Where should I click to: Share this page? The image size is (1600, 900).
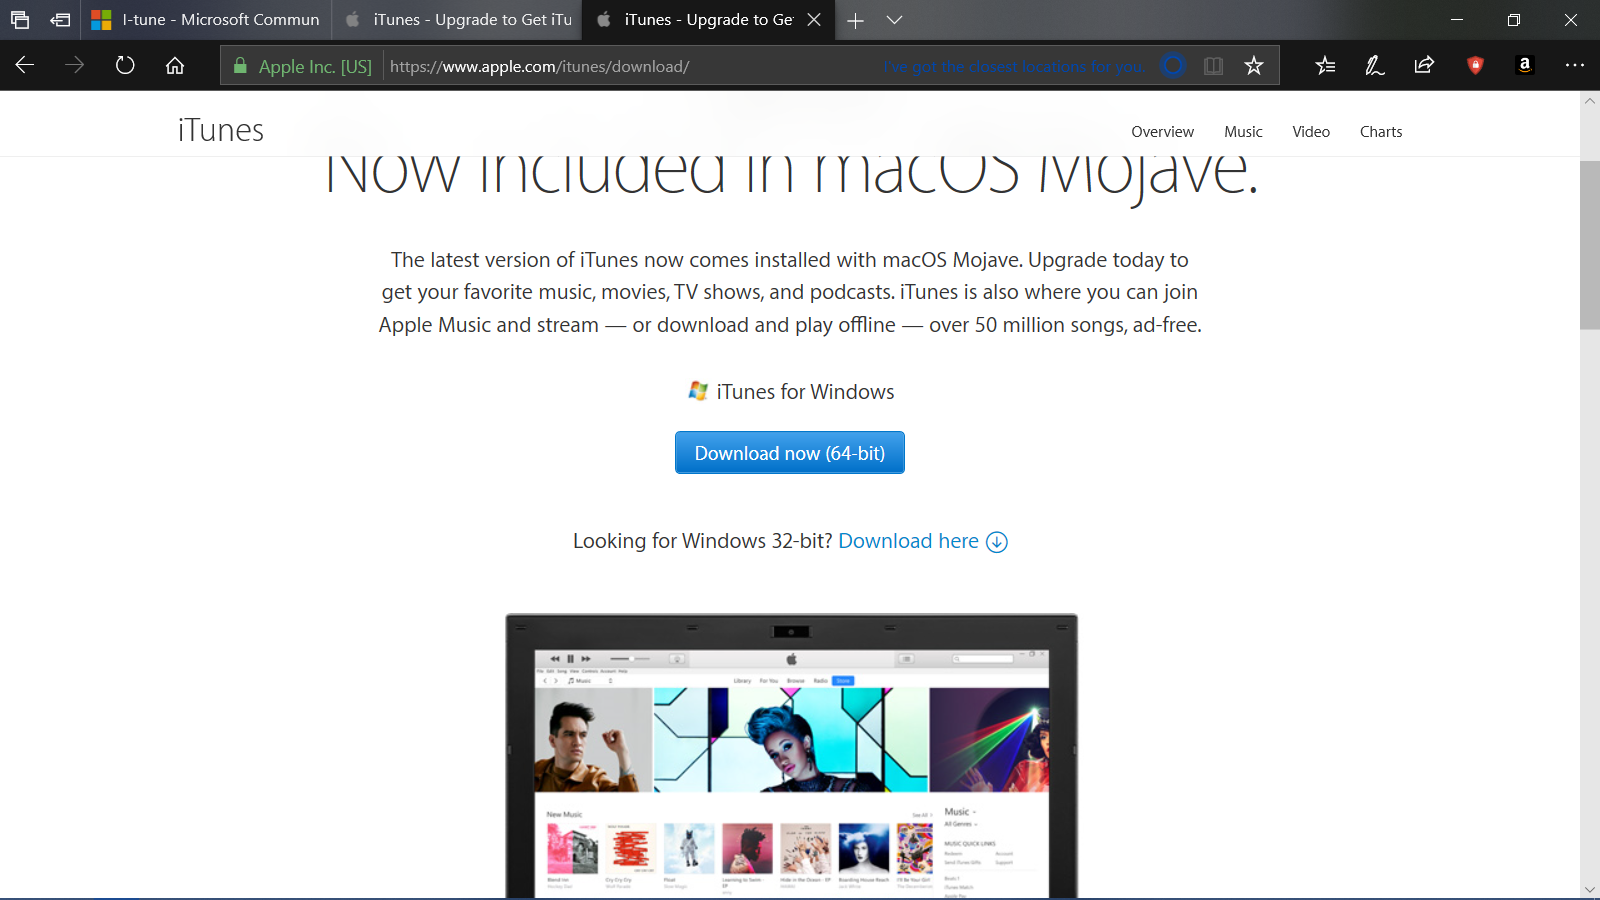click(1424, 65)
